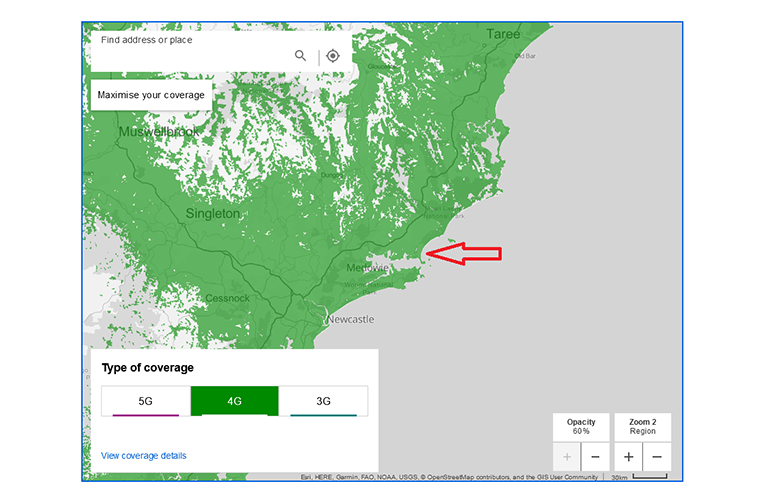Select the 5G coverage type
Image resolution: width=765 pixels, height=496 pixels.
click(145, 401)
